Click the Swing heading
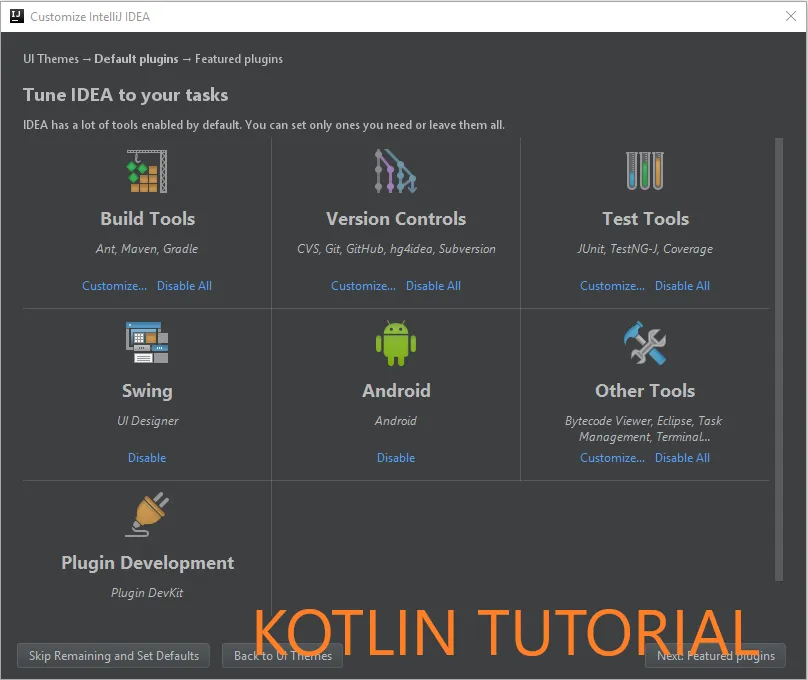The height and width of the screenshot is (680, 808). (147, 390)
